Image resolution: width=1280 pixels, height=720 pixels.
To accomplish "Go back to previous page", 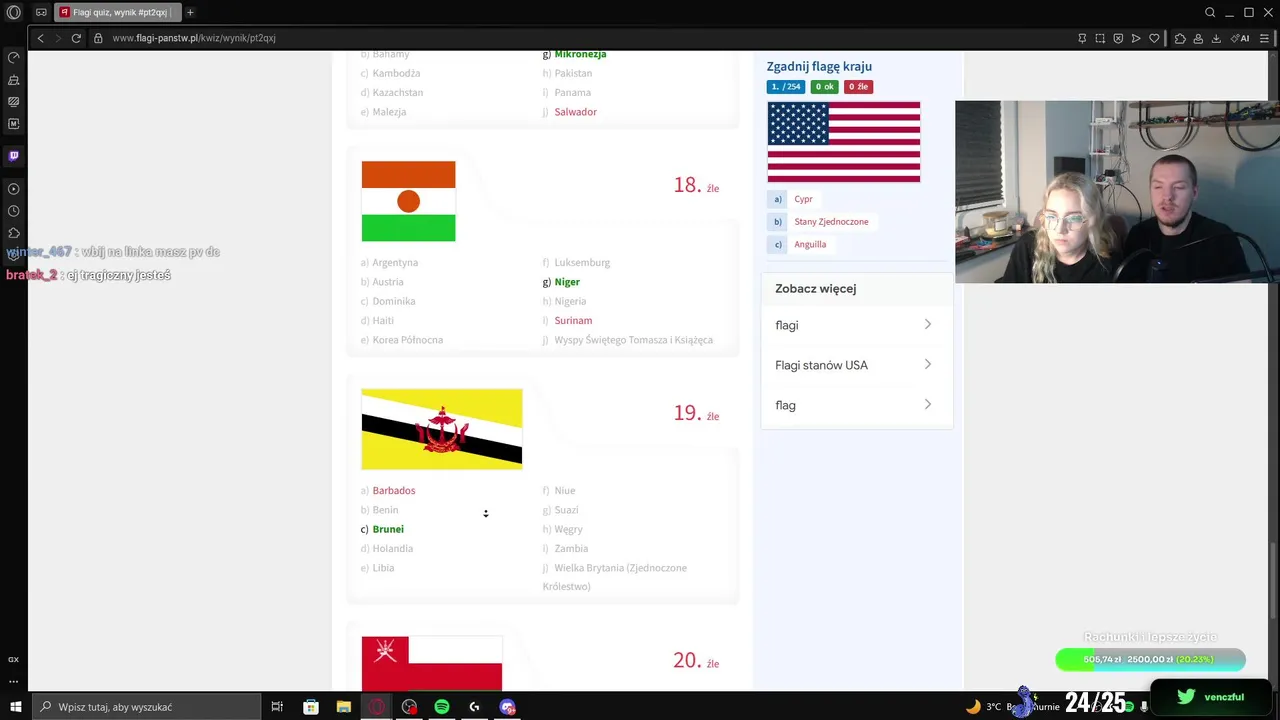I will tap(40, 38).
